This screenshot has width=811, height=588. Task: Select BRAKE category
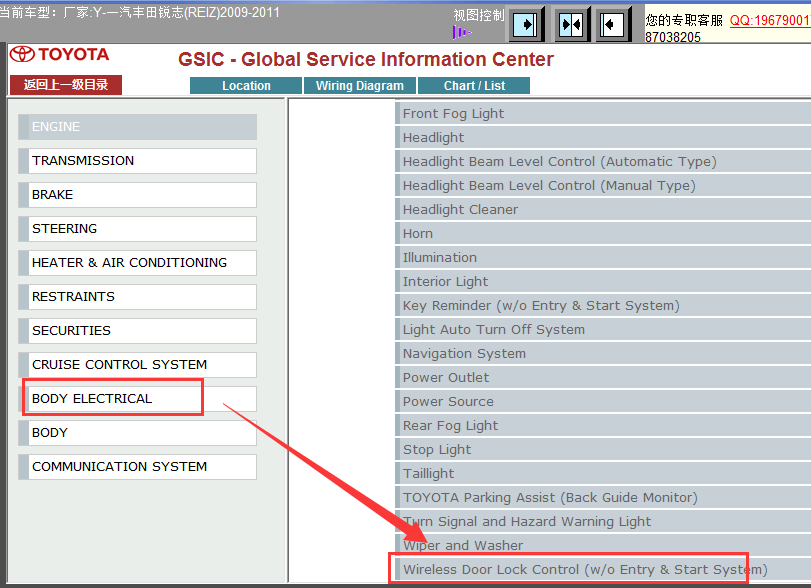click(138, 195)
